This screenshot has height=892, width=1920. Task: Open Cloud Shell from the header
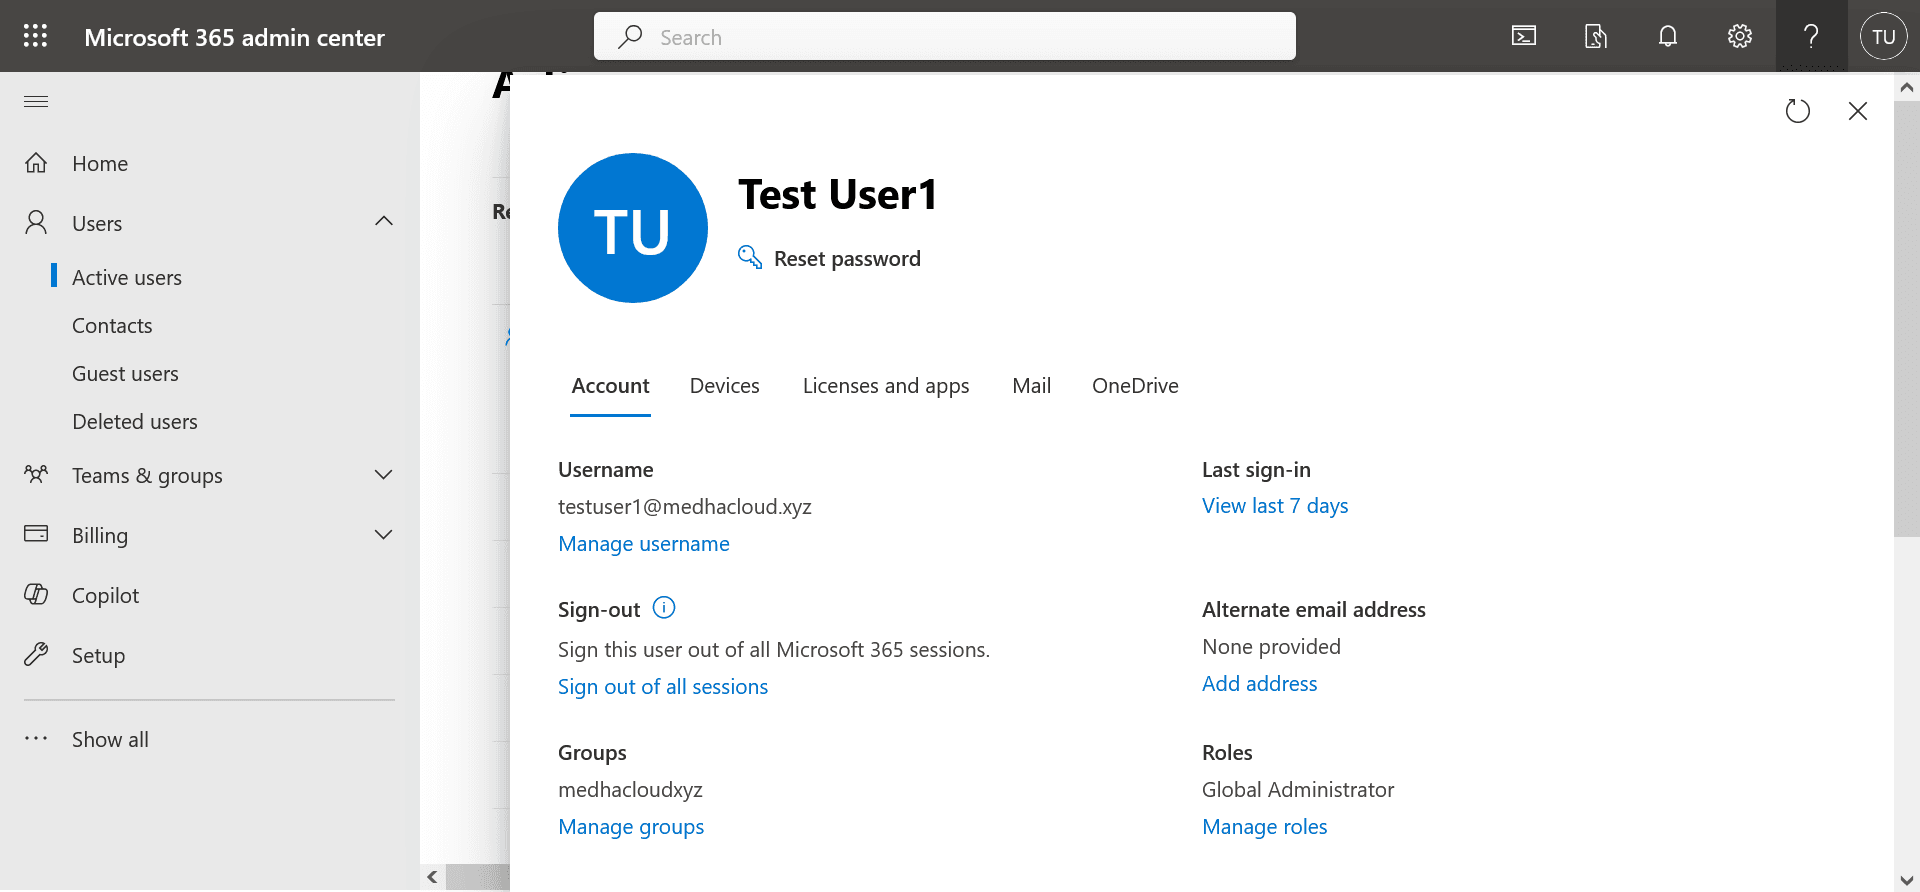[1524, 36]
